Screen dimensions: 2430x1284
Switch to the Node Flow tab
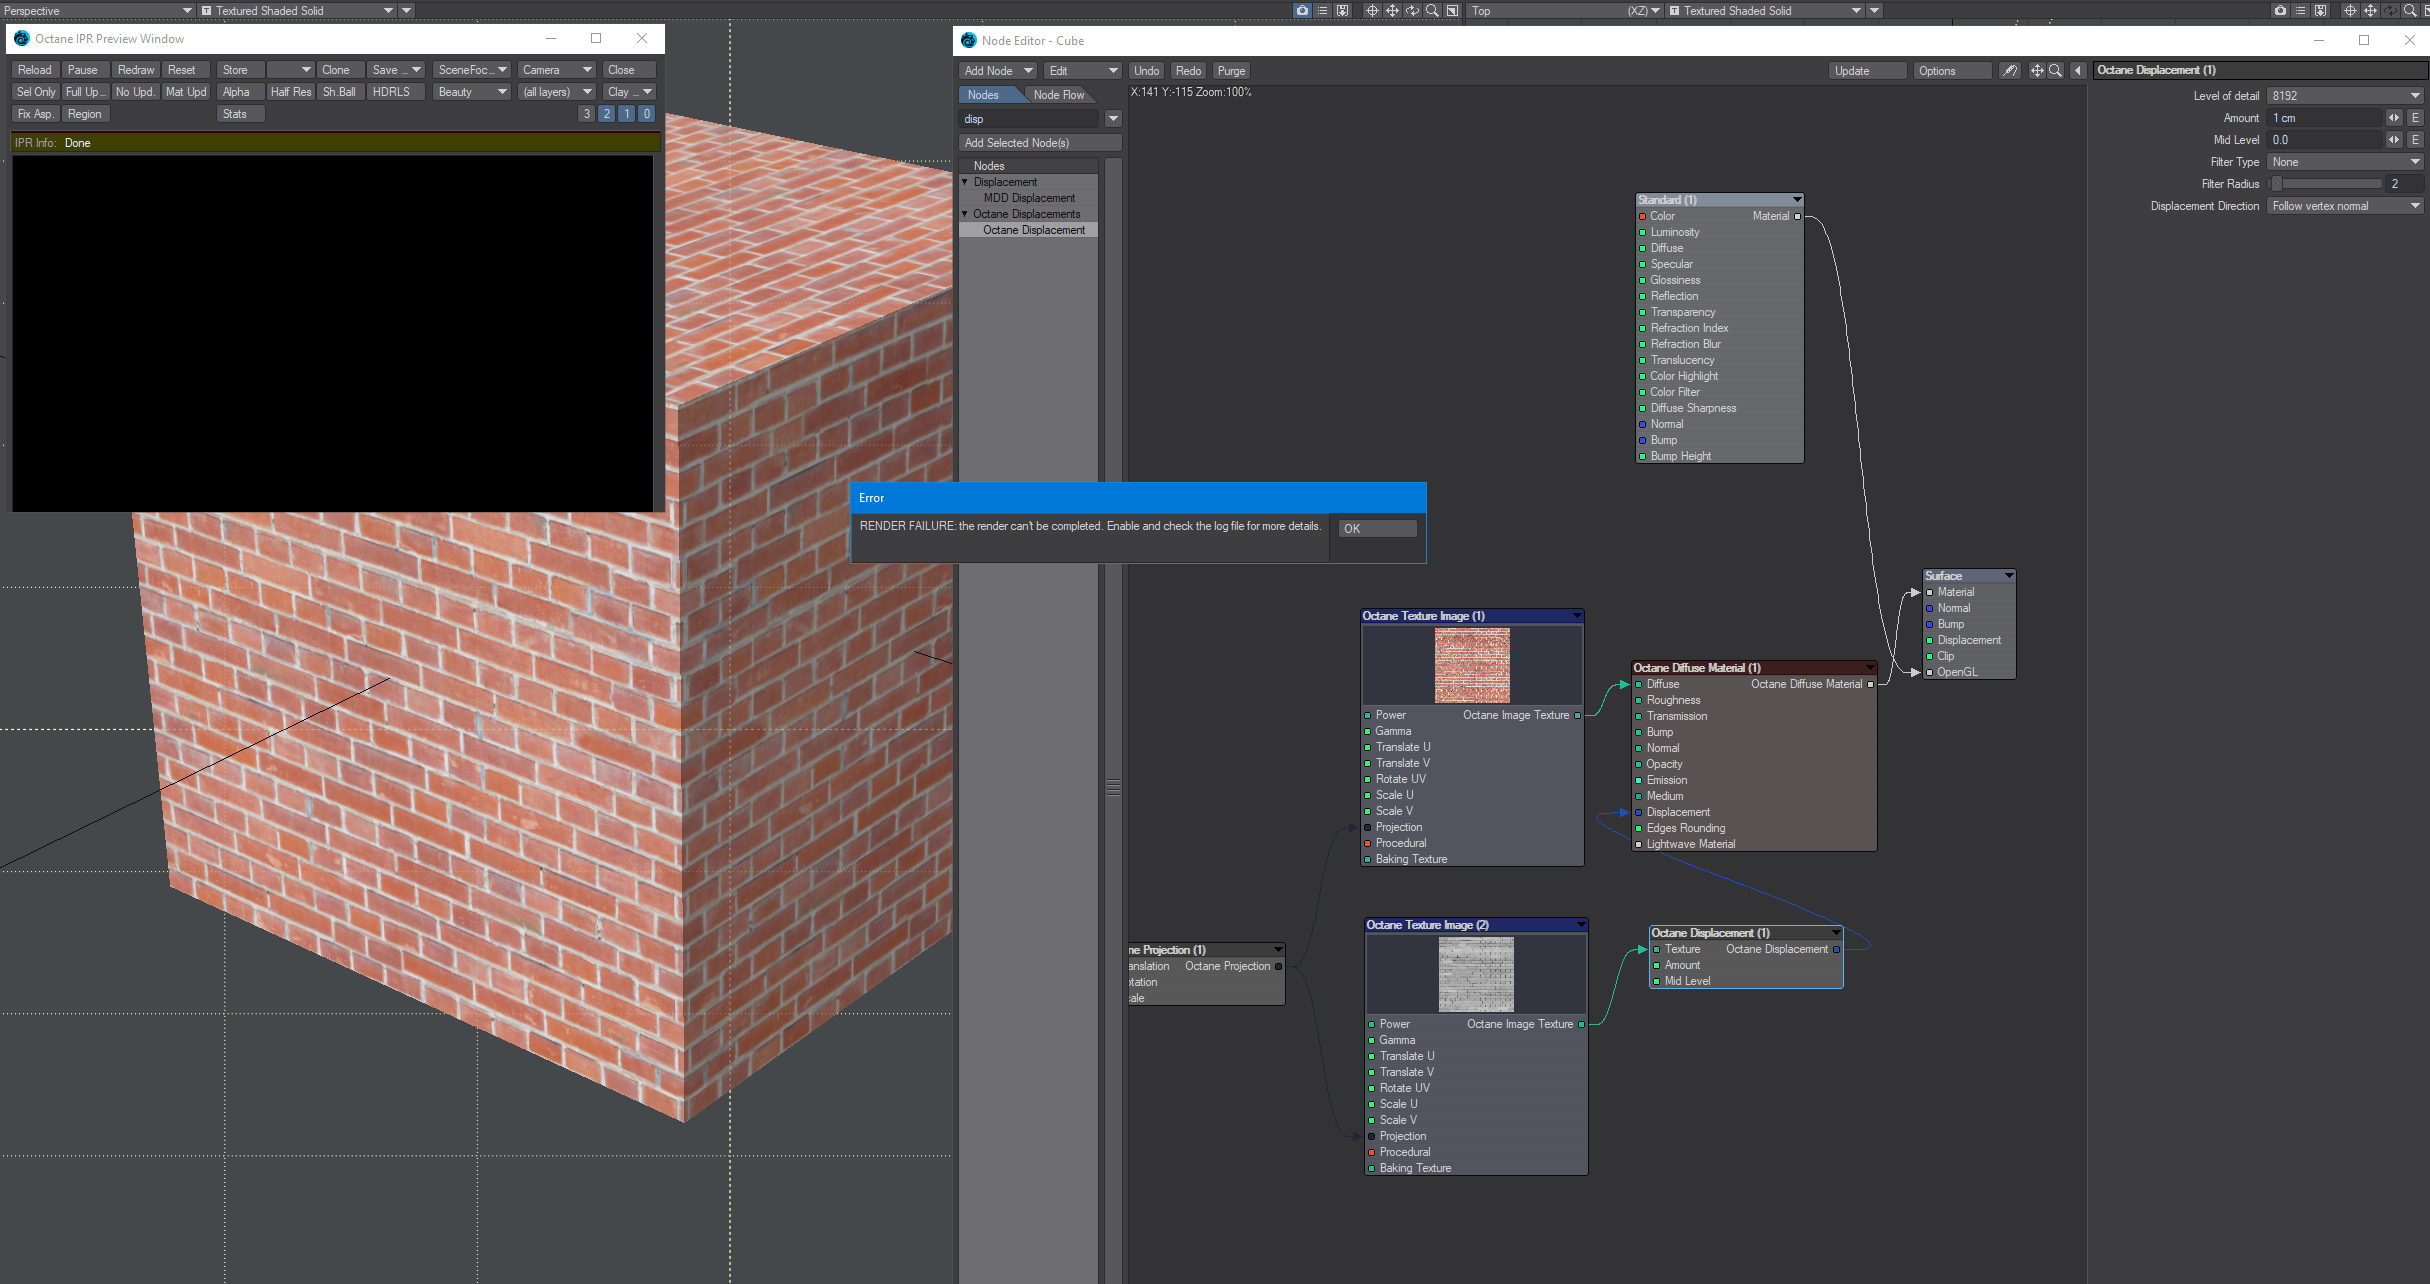(1058, 95)
